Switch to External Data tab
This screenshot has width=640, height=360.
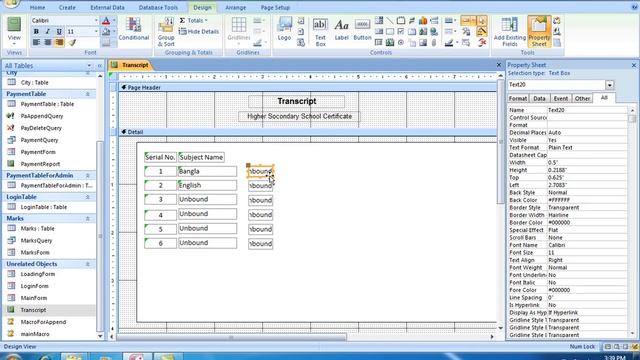(107, 7)
